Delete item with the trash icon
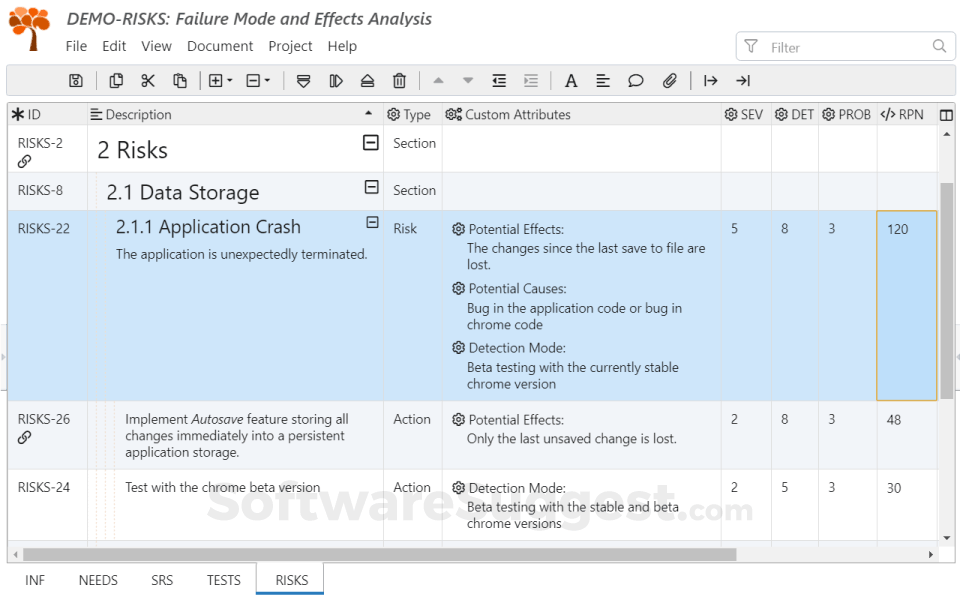Image resolution: width=960 pixels, height=600 pixels. pos(399,81)
